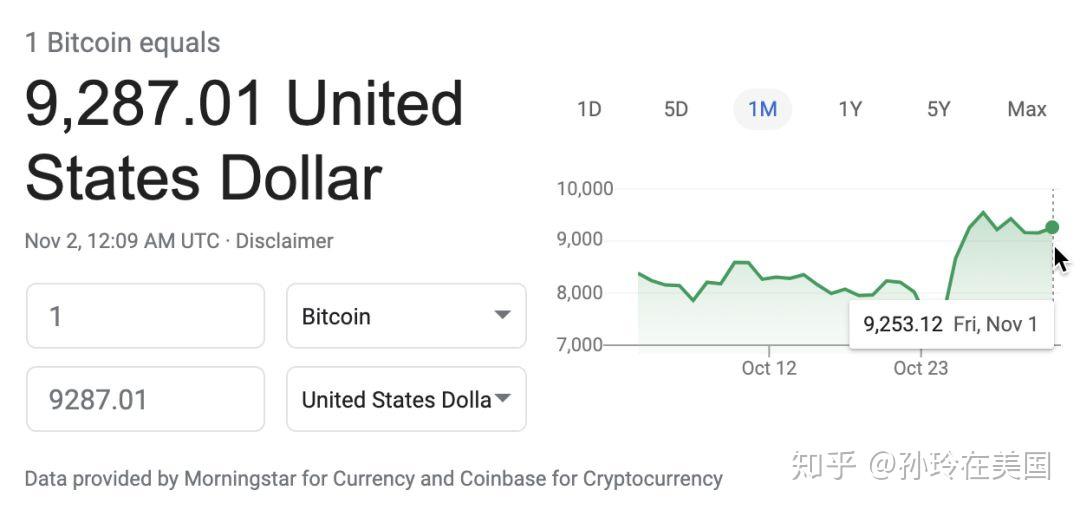Select the Max time range

1026,109
